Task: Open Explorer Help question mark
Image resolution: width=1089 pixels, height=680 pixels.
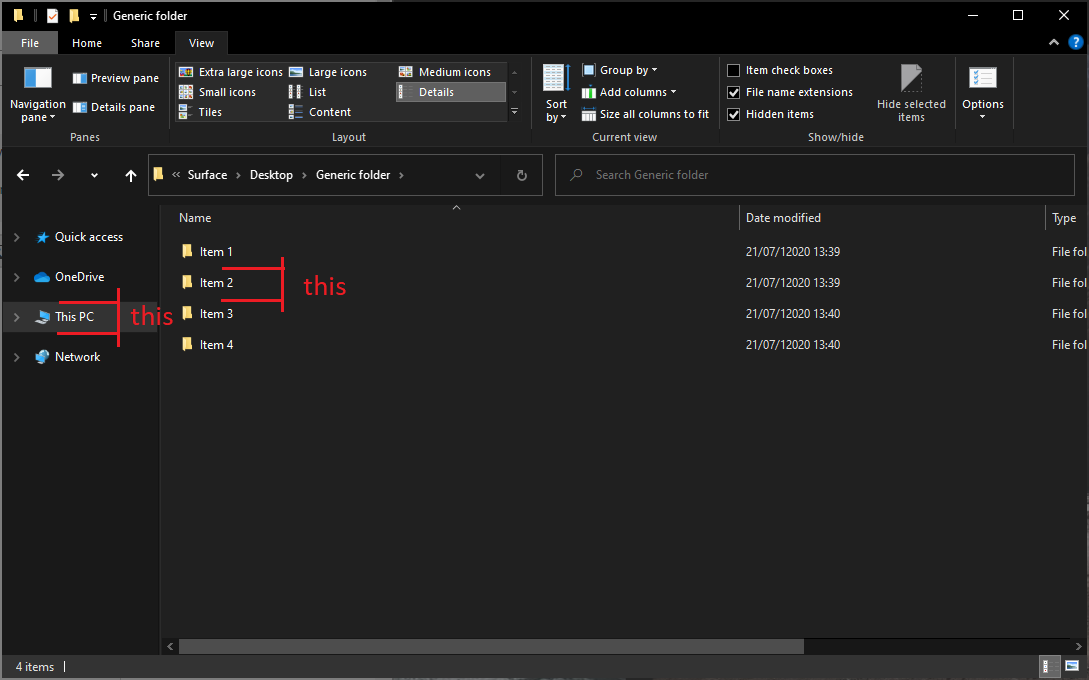Action: (x=1075, y=42)
